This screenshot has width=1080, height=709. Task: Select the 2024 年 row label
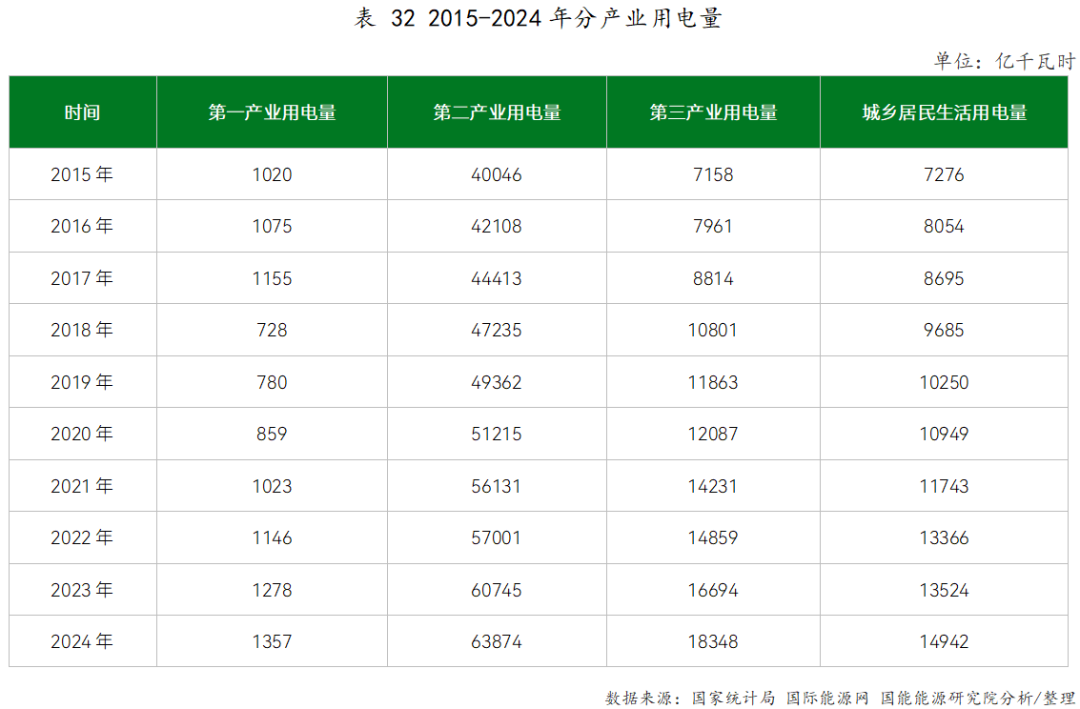coord(82,641)
